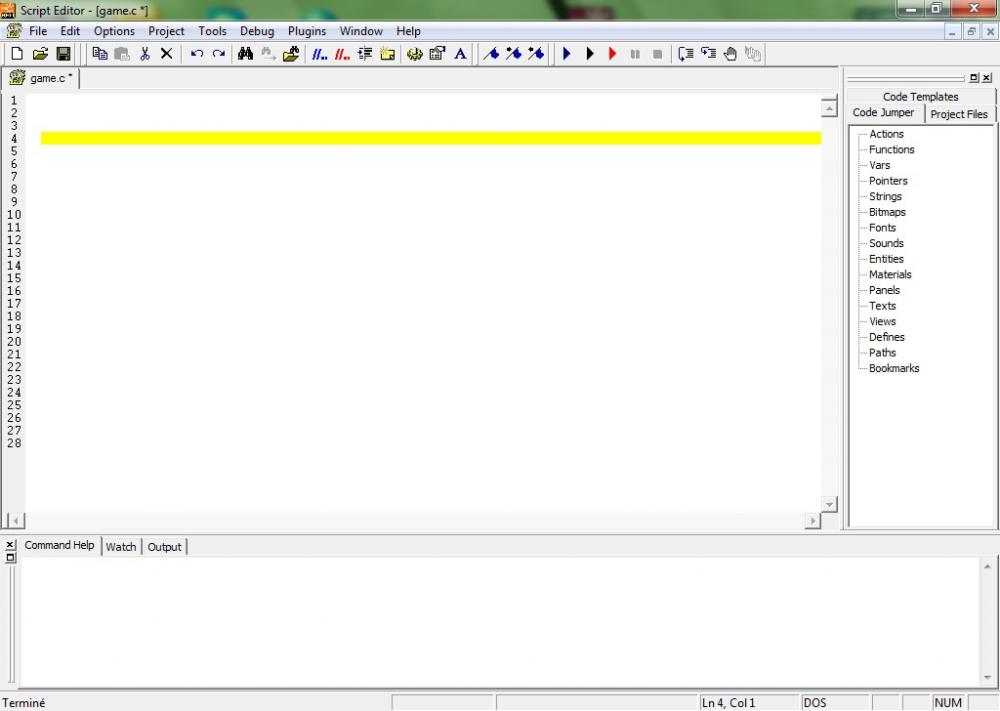Open the Debug menu
Screen dimensions: 1000x711
coord(257,31)
